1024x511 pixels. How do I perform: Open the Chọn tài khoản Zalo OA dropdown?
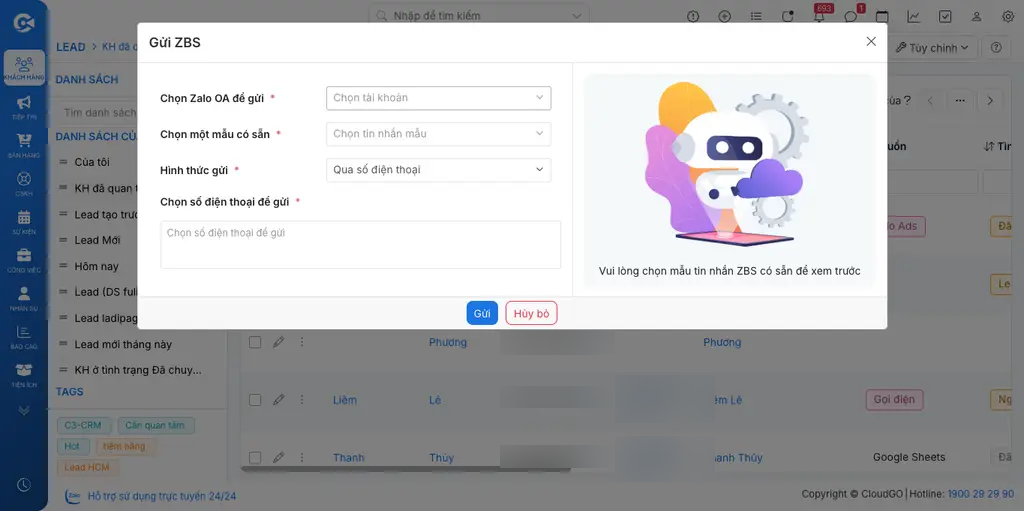click(438, 98)
